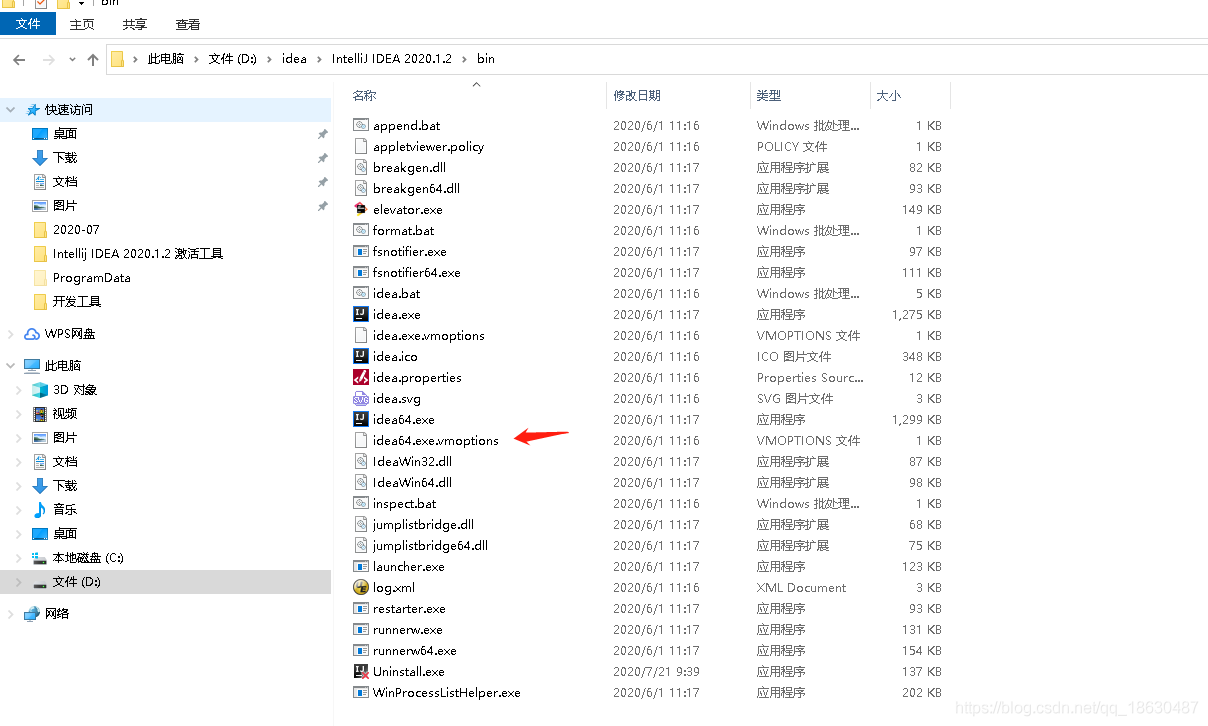Open recent locations dropdown arrow
1208x726 pixels.
pyautogui.click(x=72, y=59)
